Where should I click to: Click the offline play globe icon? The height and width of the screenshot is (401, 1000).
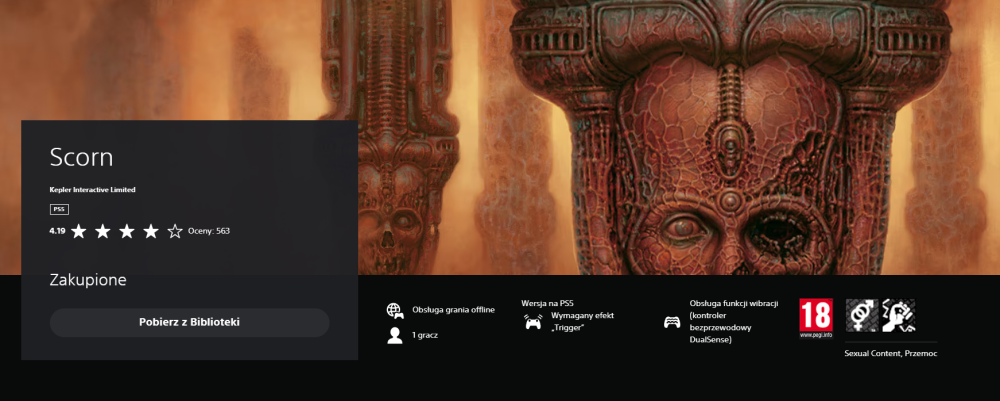[x=395, y=310]
